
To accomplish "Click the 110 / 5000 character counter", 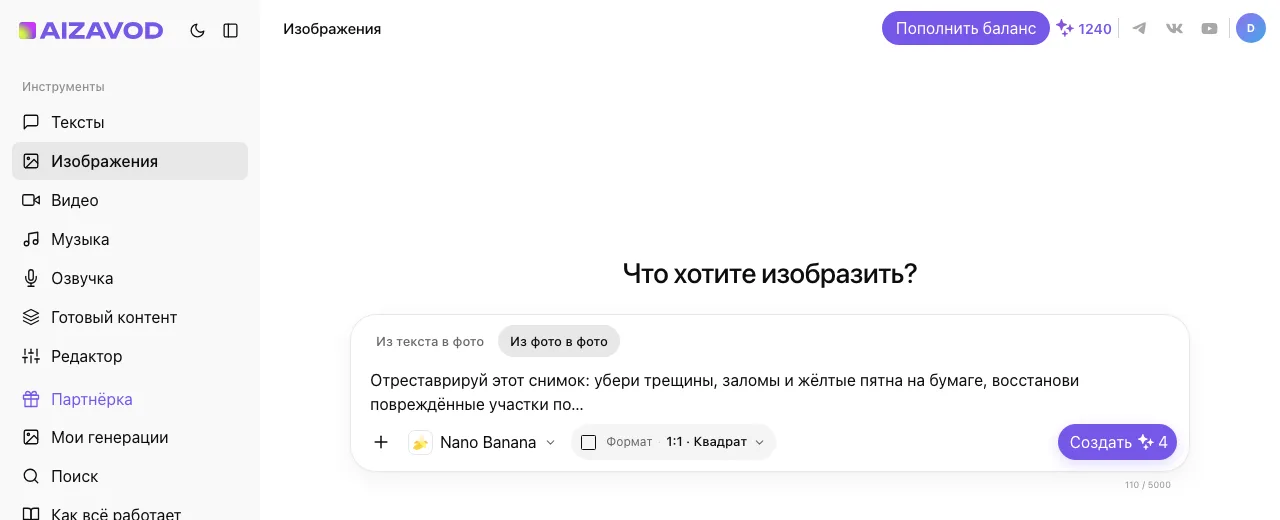I will [x=1148, y=485].
